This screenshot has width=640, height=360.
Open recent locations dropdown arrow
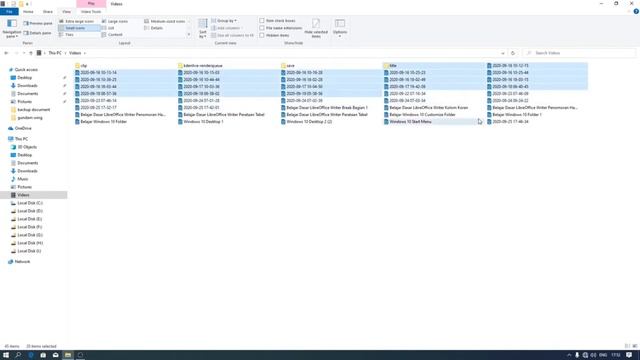(x=24, y=53)
